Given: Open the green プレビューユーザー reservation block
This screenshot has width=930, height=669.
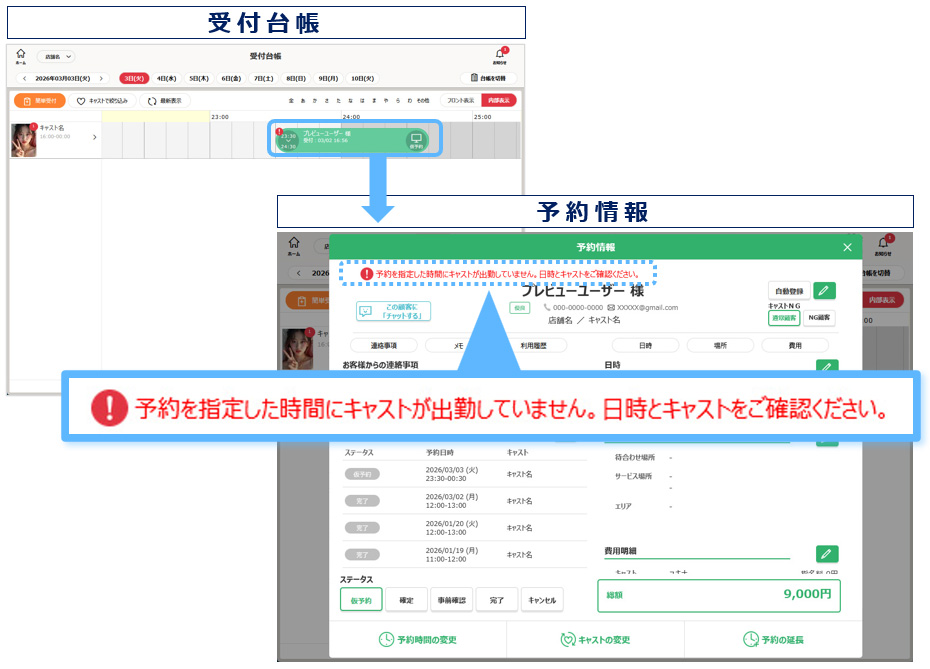Looking at the screenshot, I should pyautogui.click(x=354, y=139).
